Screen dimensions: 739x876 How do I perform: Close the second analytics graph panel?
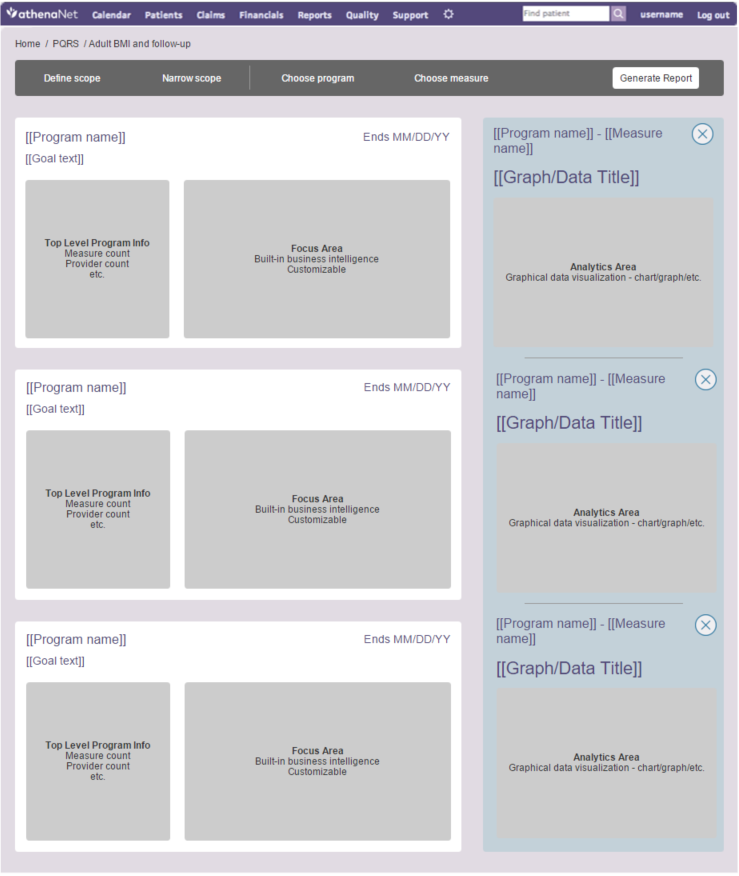[705, 379]
